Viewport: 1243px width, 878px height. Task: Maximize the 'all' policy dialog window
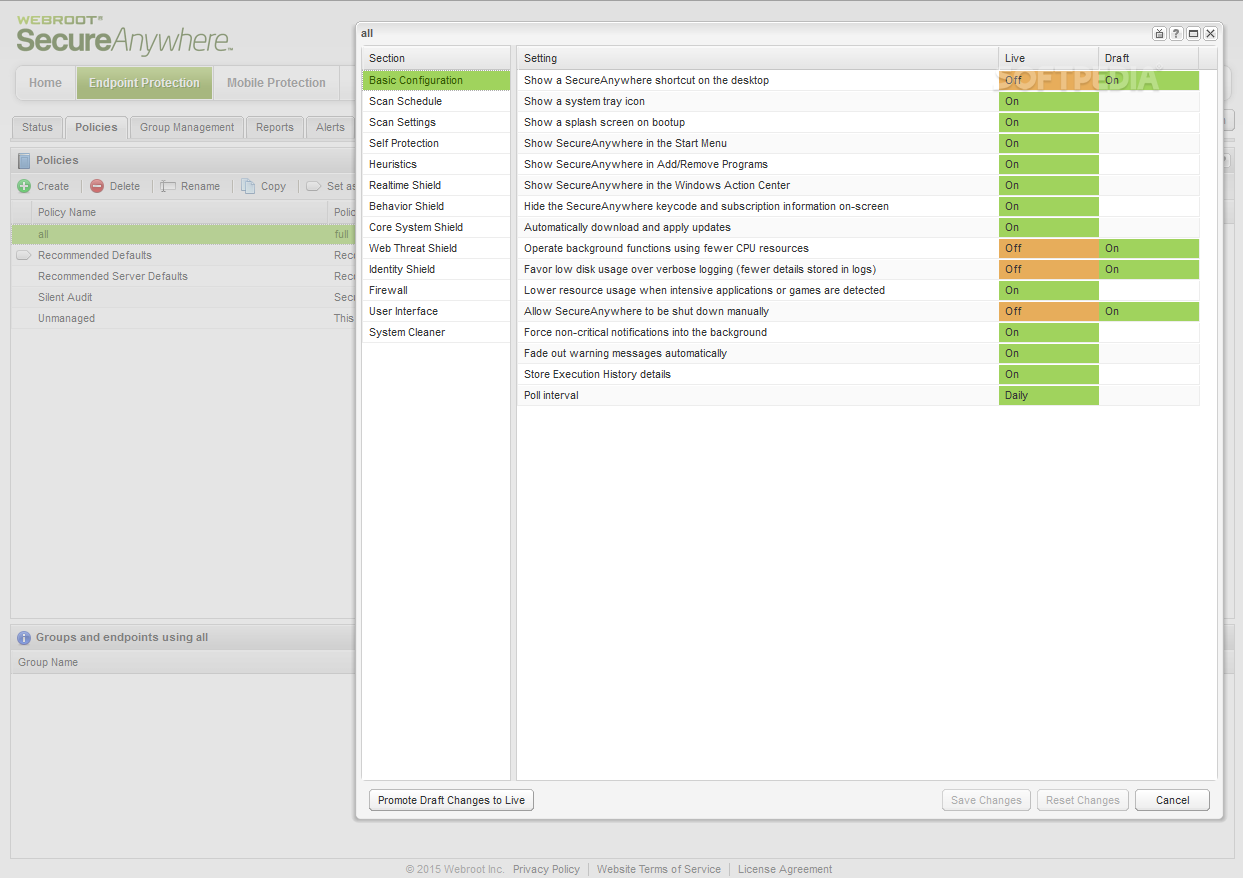click(1193, 33)
